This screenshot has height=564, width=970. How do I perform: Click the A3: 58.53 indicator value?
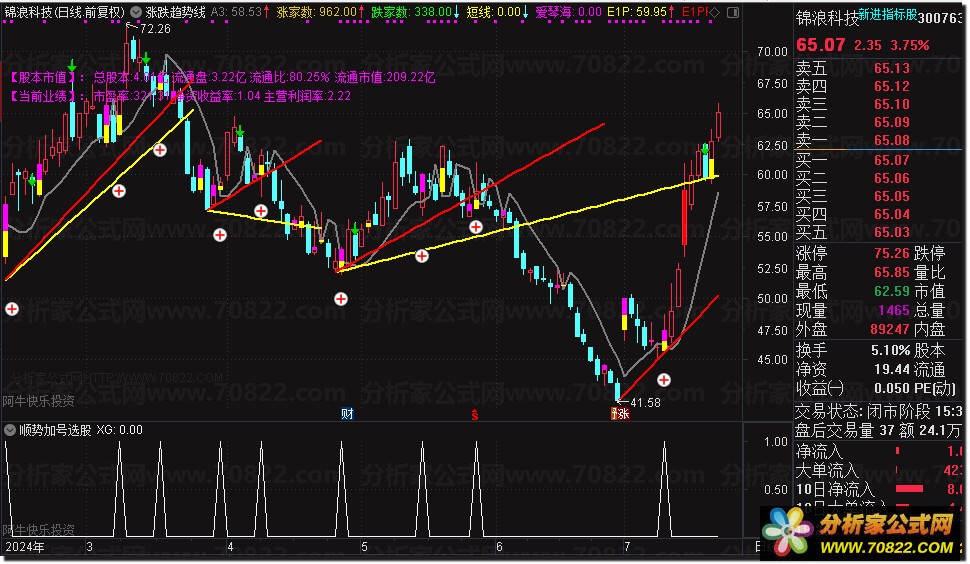(240, 12)
